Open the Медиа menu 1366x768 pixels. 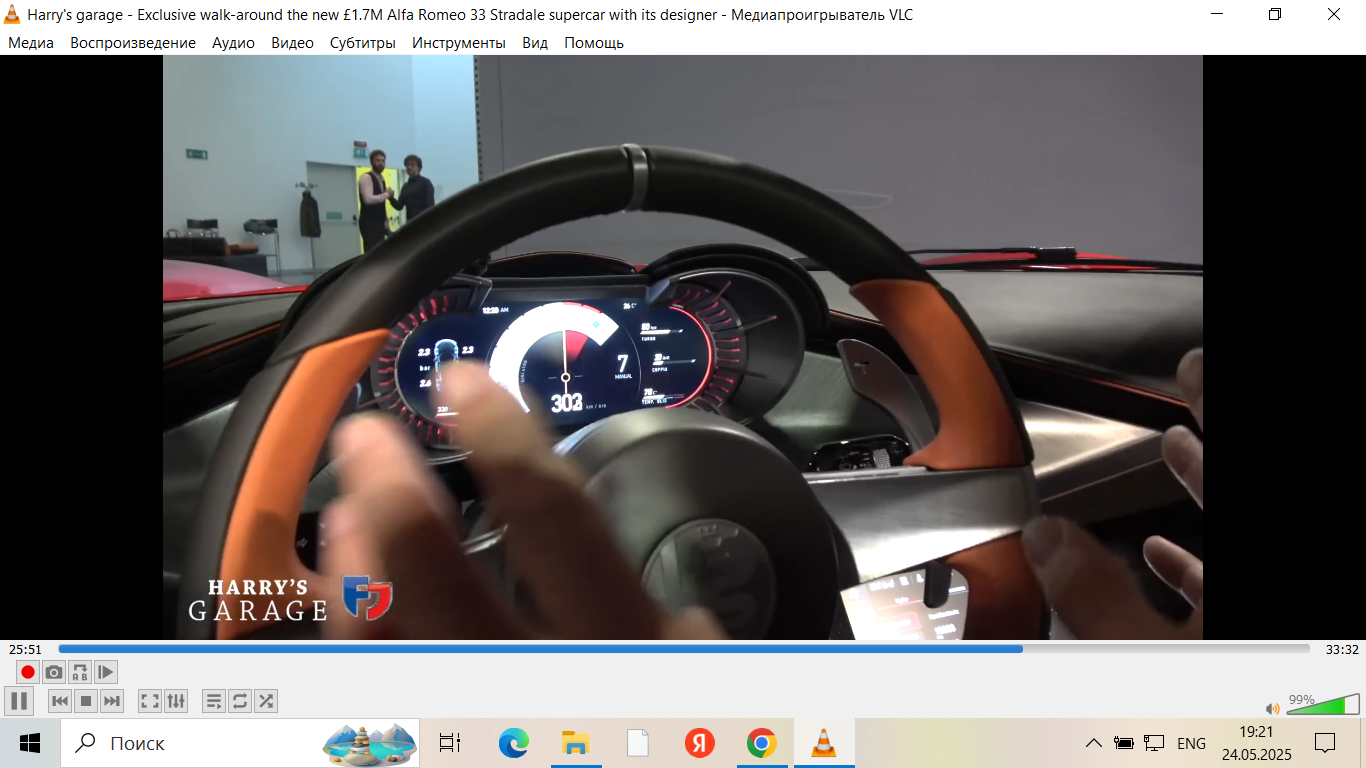(x=31, y=43)
